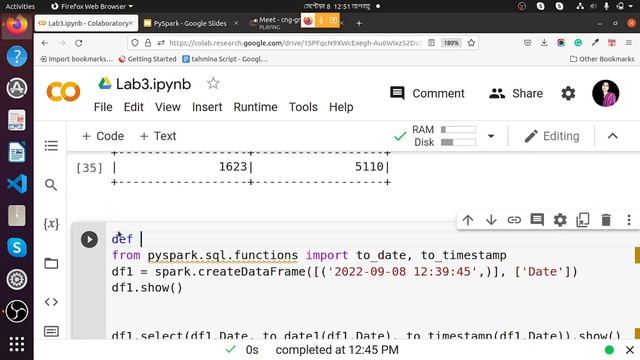Image resolution: width=640 pixels, height=360 pixels.
Task: Open Import bookmarks link
Action: coord(76,59)
